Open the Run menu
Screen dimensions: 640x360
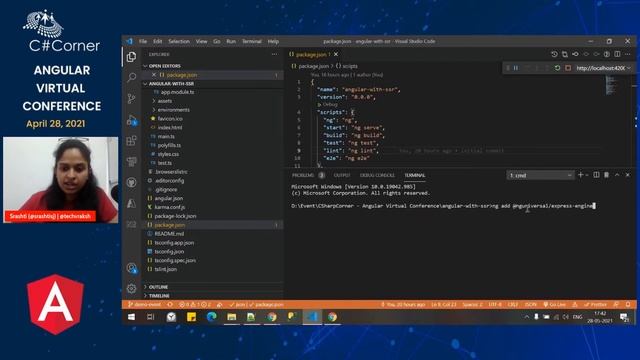(231, 41)
